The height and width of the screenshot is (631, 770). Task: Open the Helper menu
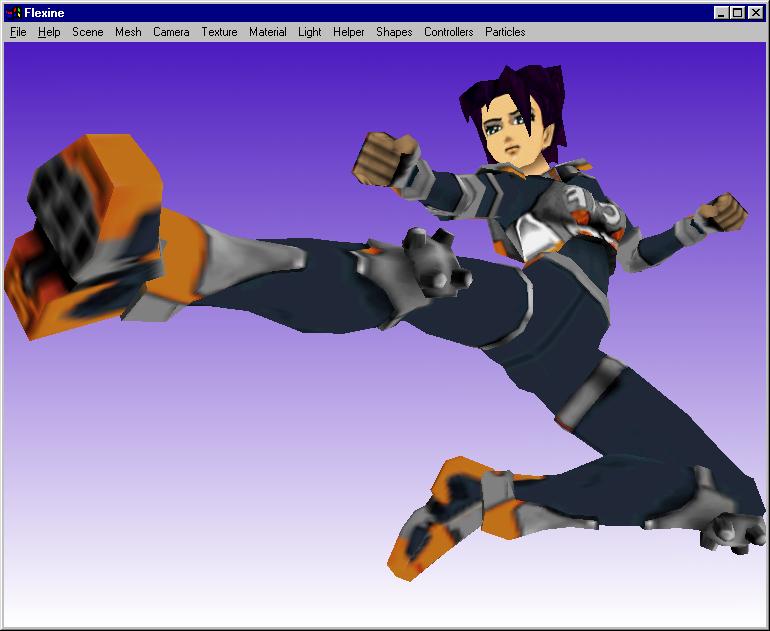pos(349,32)
